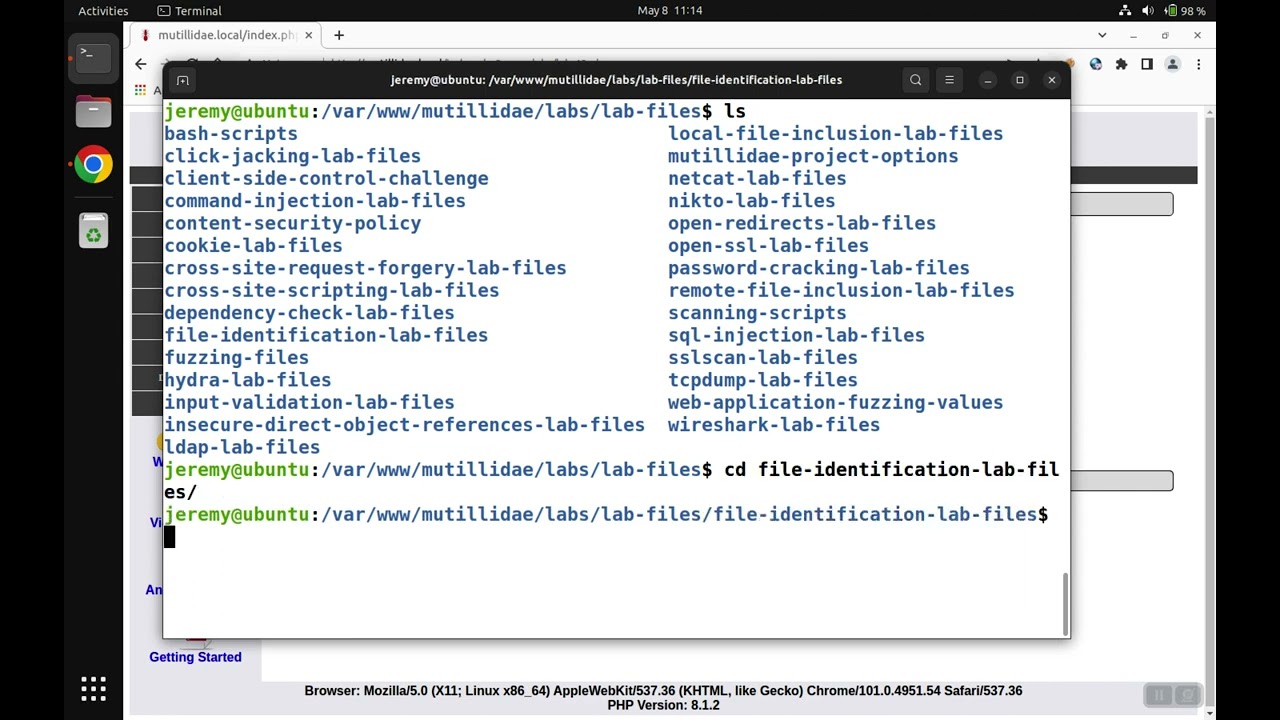
Task: Click the volume icon in top bar
Action: tap(1148, 11)
